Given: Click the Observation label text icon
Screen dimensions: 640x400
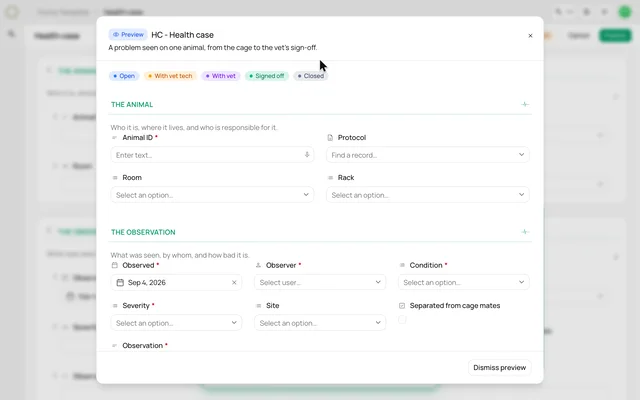Looking at the screenshot, I should [x=115, y=346].
